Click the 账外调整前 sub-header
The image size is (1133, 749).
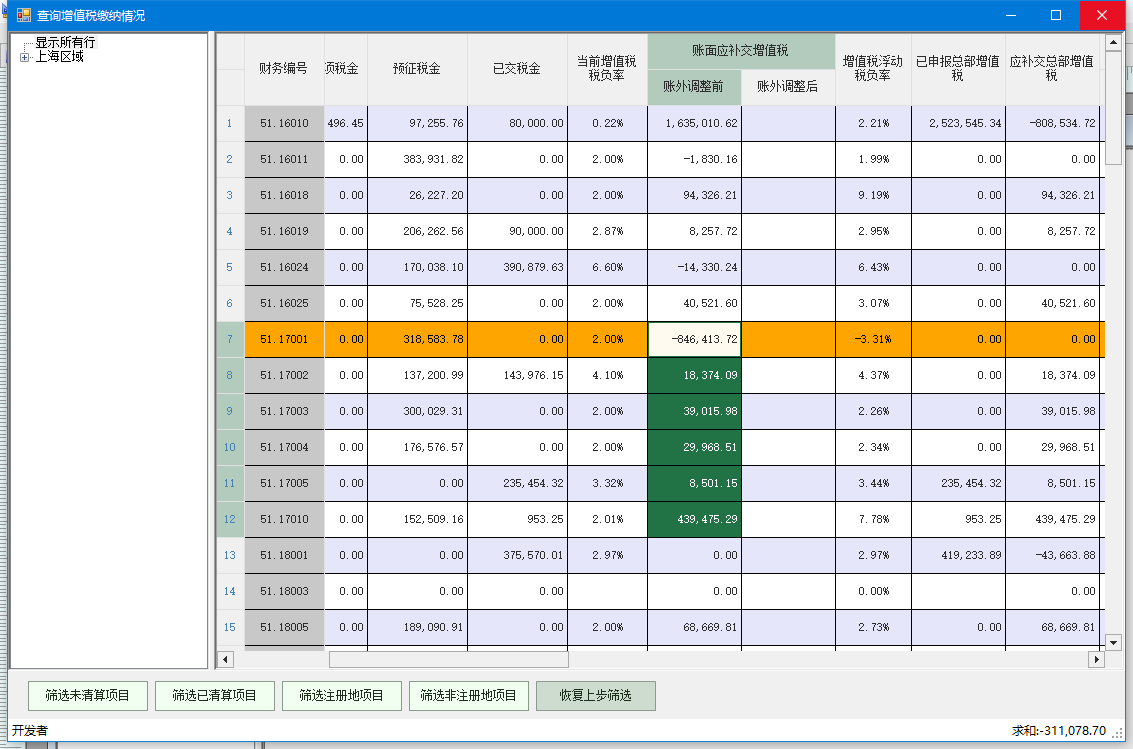pyautogui.click(x=694, y=87)
